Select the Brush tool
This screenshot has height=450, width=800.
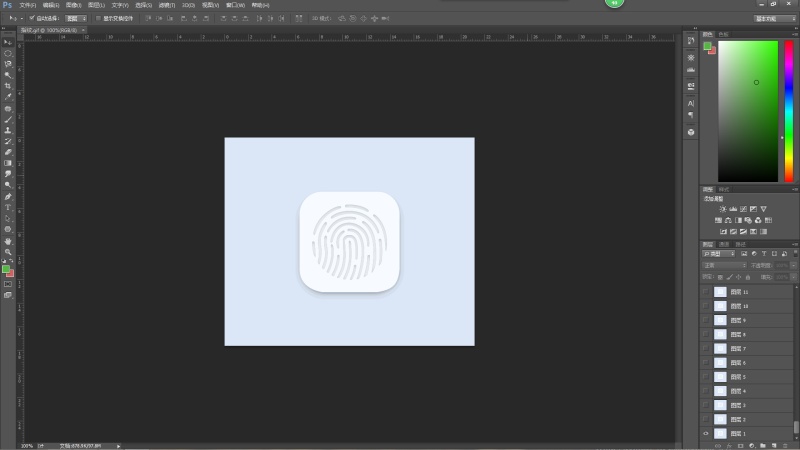click(8, 119)
